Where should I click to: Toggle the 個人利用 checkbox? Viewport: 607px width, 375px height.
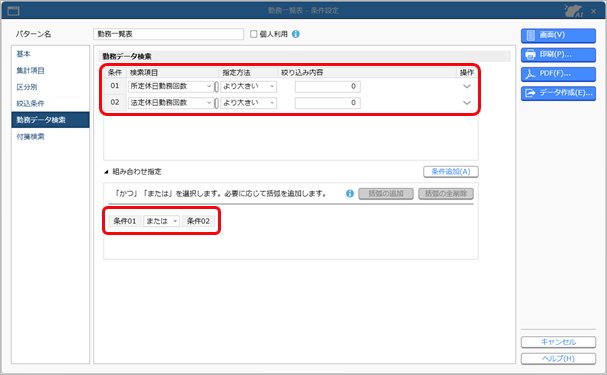coord(254,34)
